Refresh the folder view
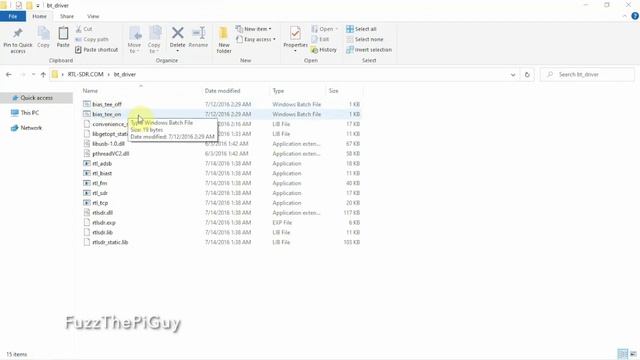The width and height of the screenshot is (640, 360). (x=527, y=75)
